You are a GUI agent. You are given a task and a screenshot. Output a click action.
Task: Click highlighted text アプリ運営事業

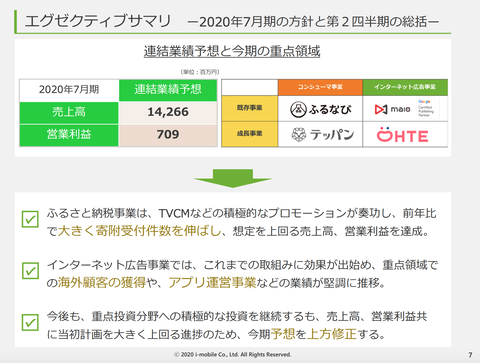click(212, 283)
